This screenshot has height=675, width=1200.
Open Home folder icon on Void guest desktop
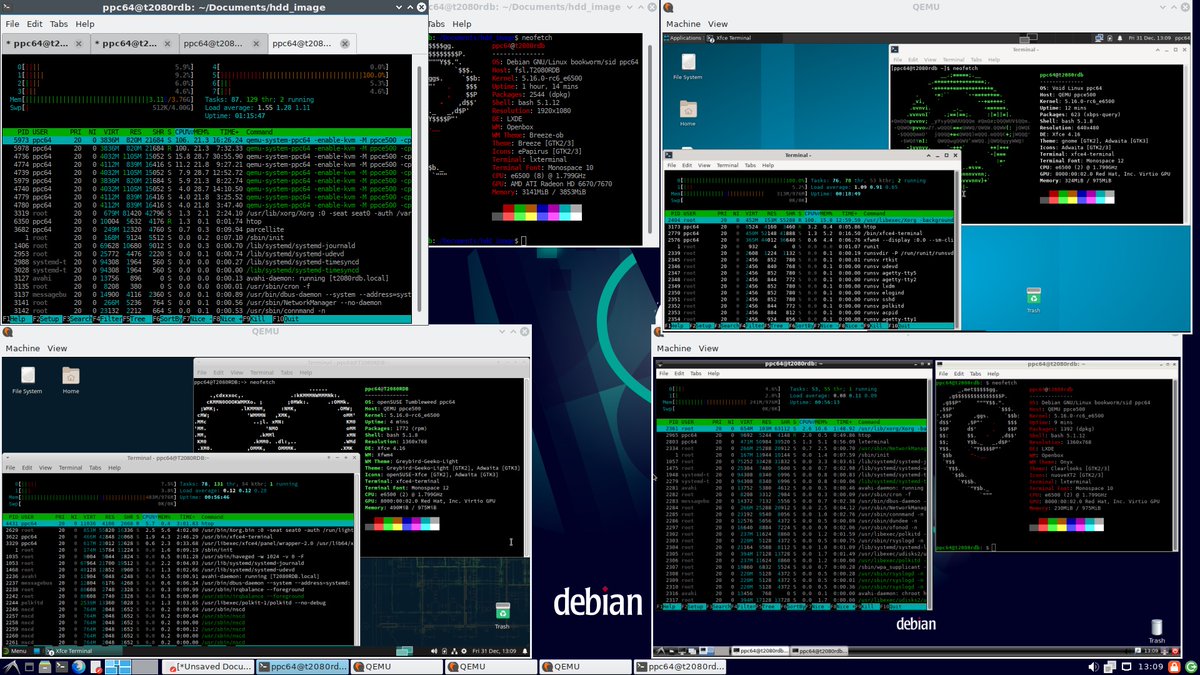687,111
